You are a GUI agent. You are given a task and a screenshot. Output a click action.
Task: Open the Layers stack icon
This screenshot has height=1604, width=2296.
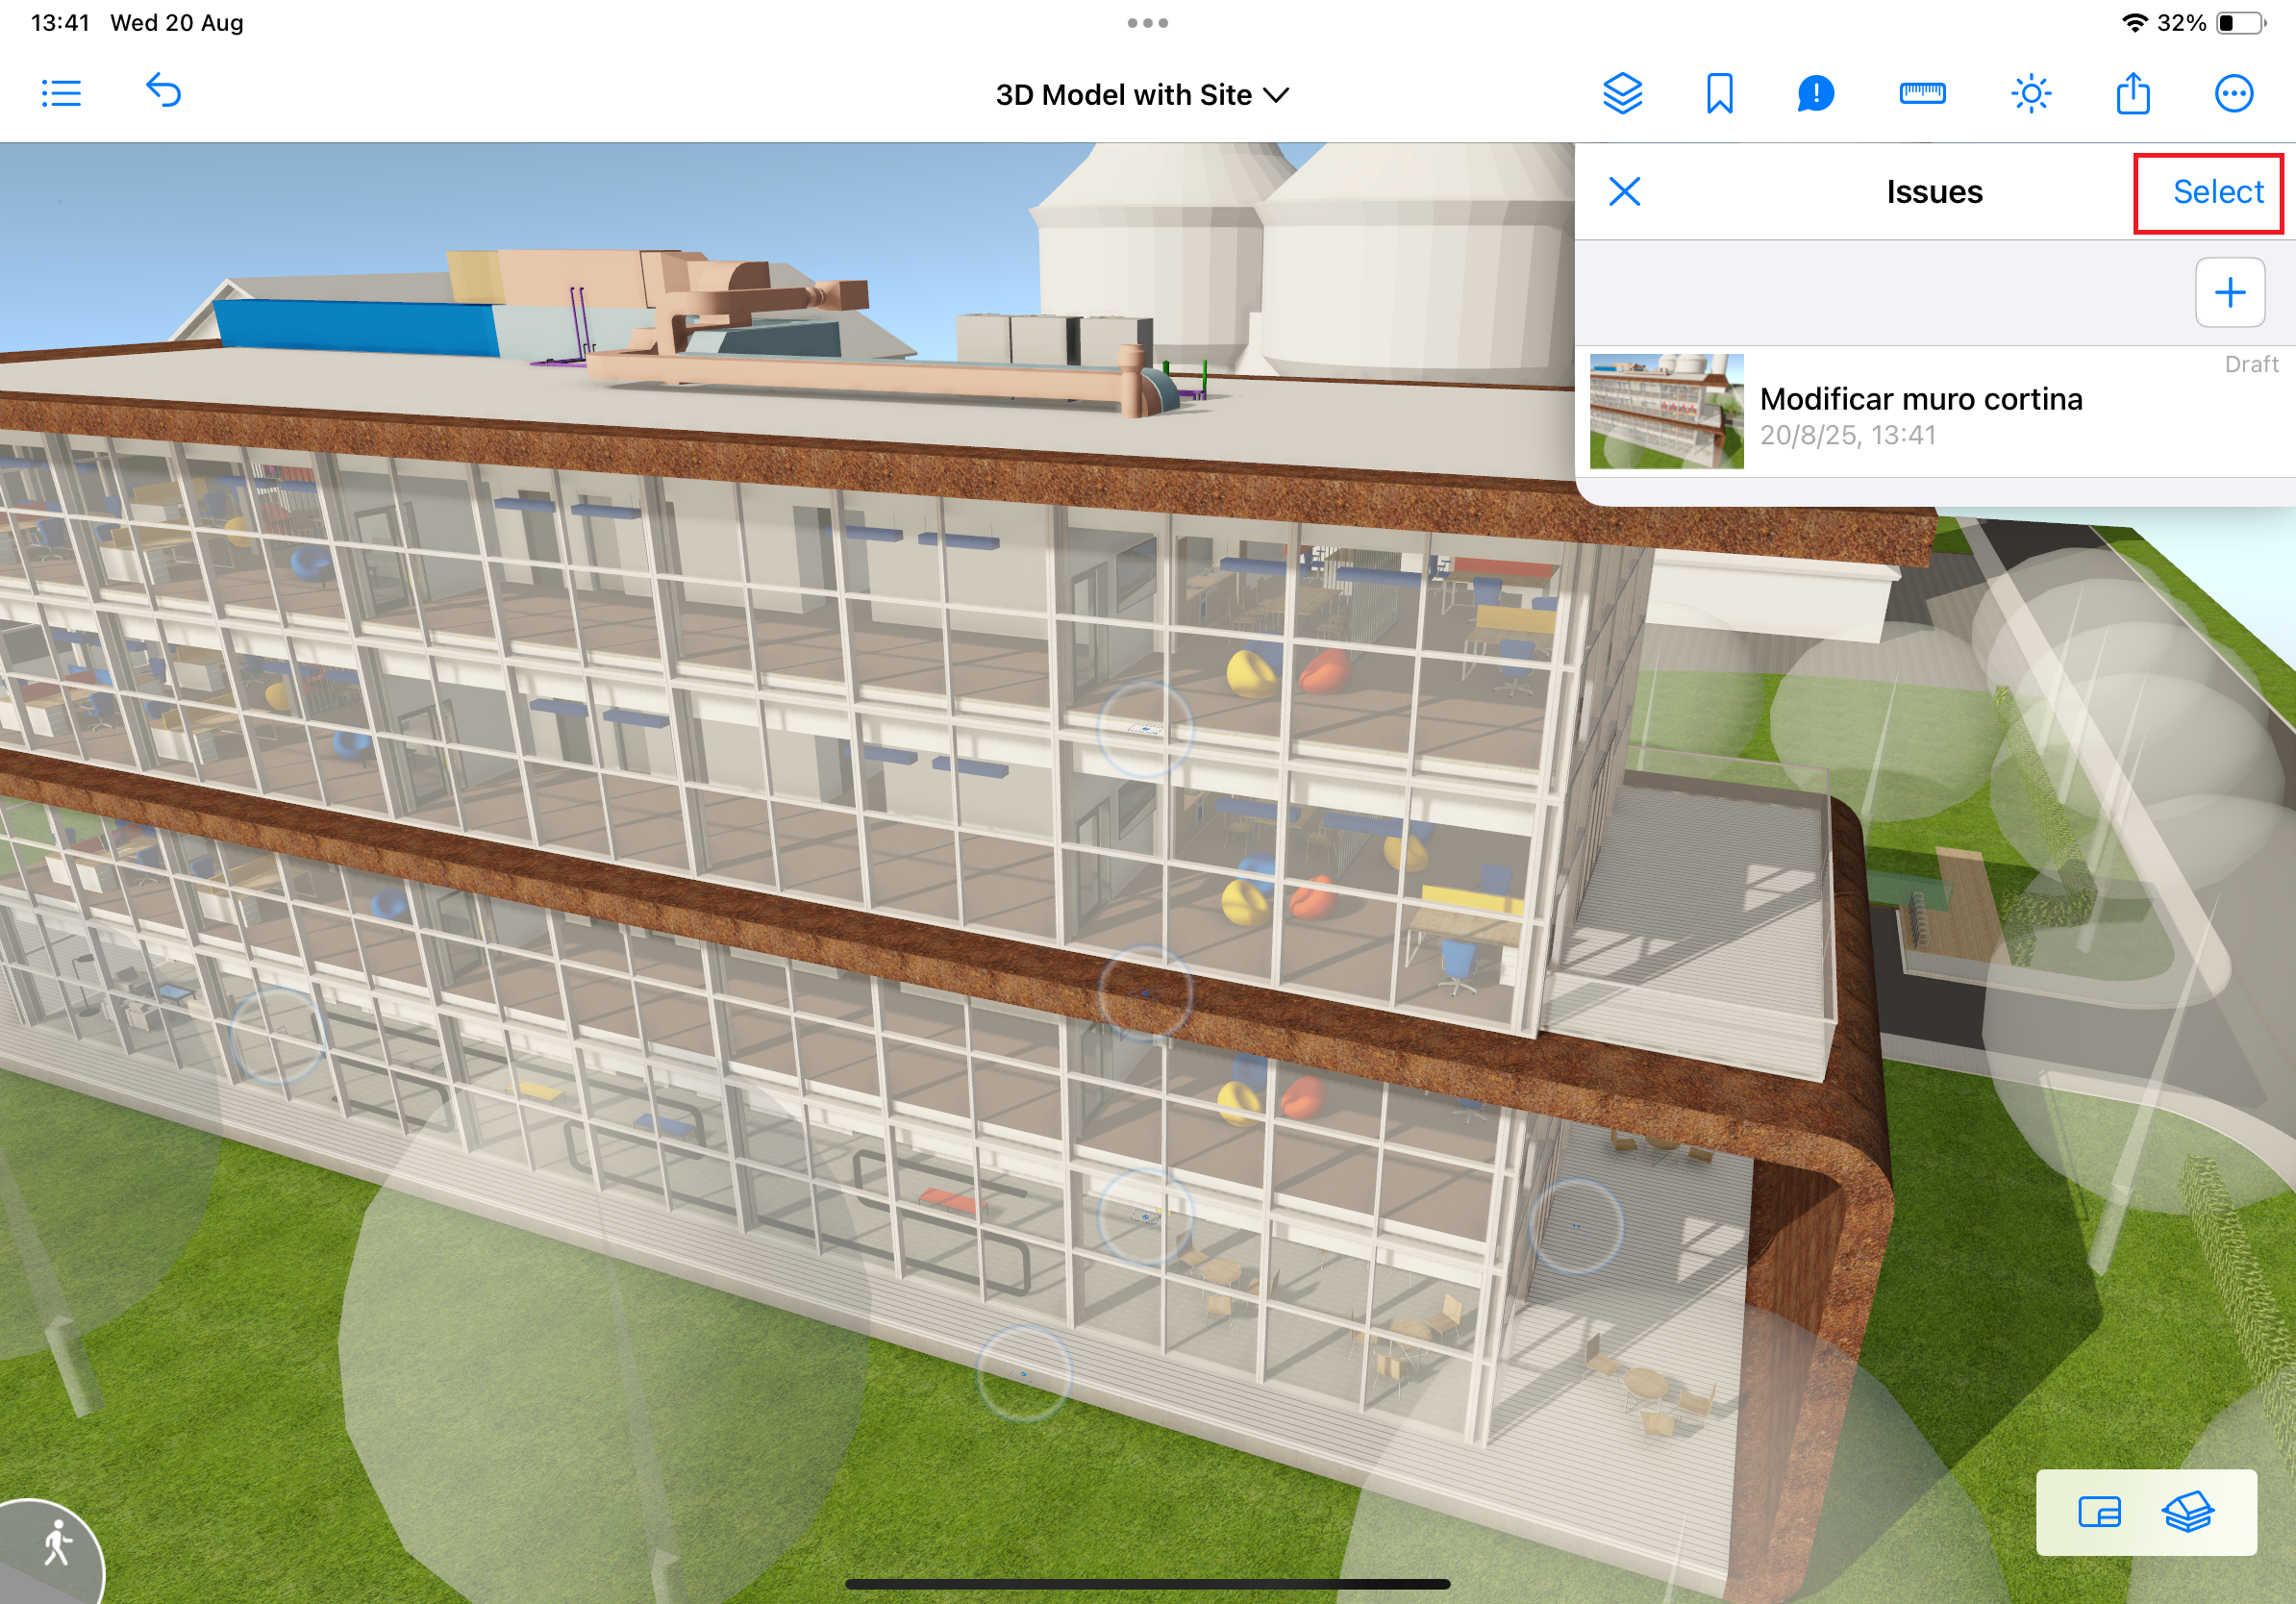point(1622,94)
